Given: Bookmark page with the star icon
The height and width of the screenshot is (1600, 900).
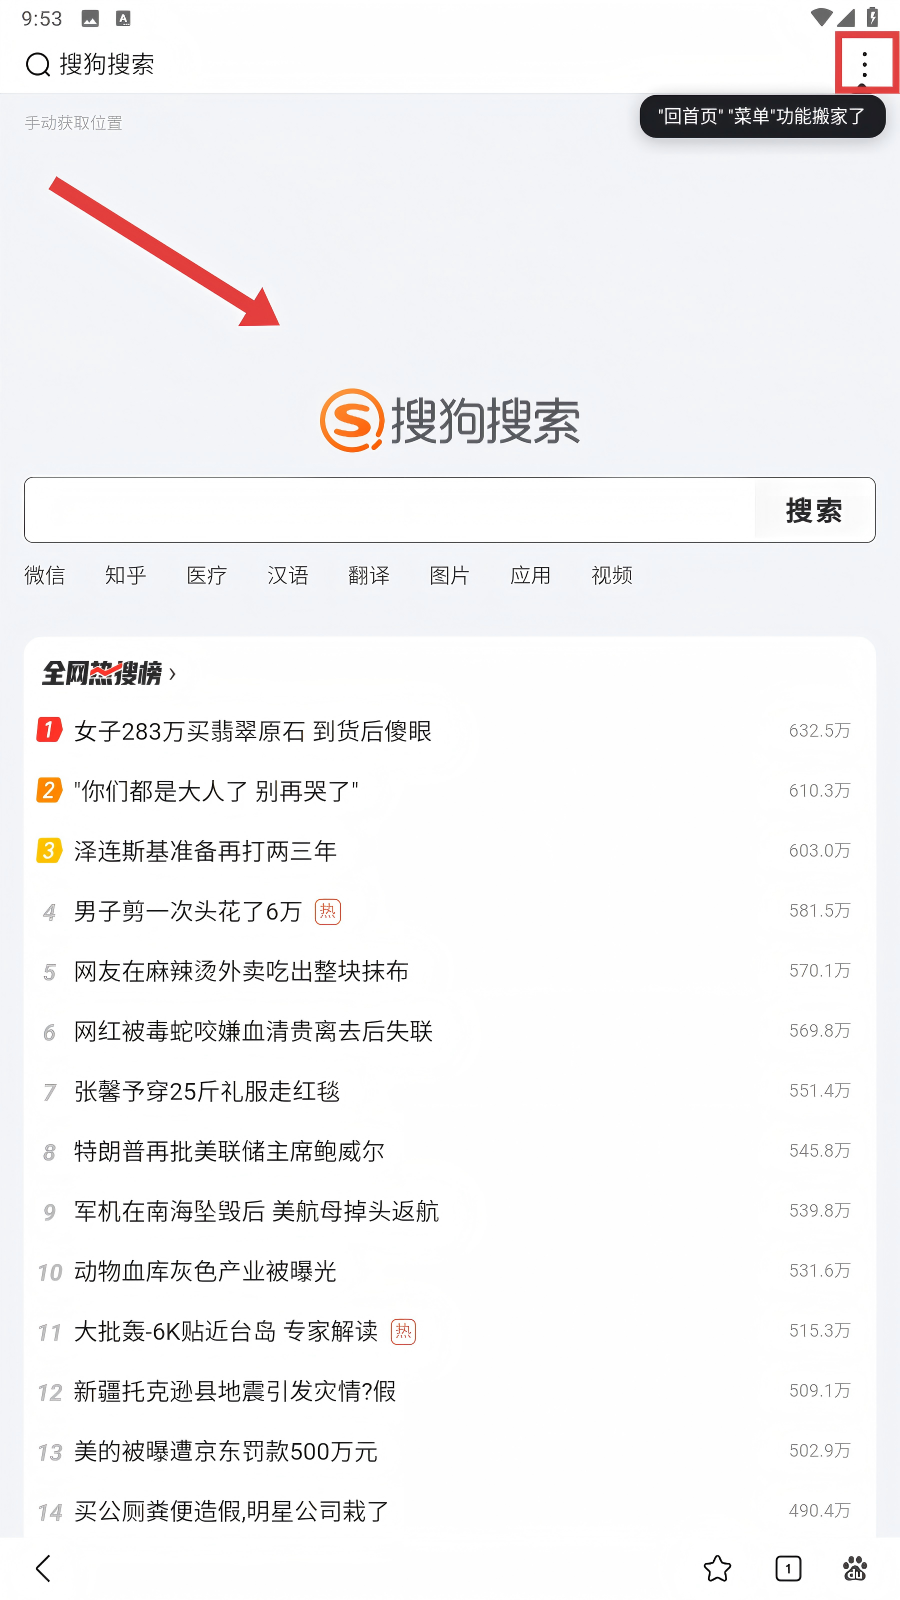Looking at the screenshot, I should (717, 1568).
